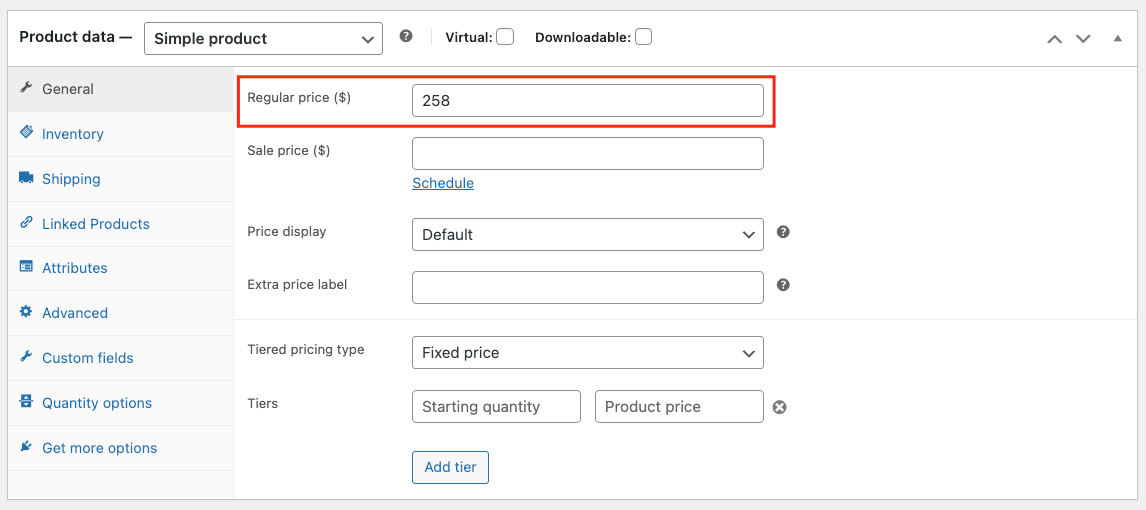Open Get more options tab
This screenshot has width=1146, height=510.
[121, 448]
